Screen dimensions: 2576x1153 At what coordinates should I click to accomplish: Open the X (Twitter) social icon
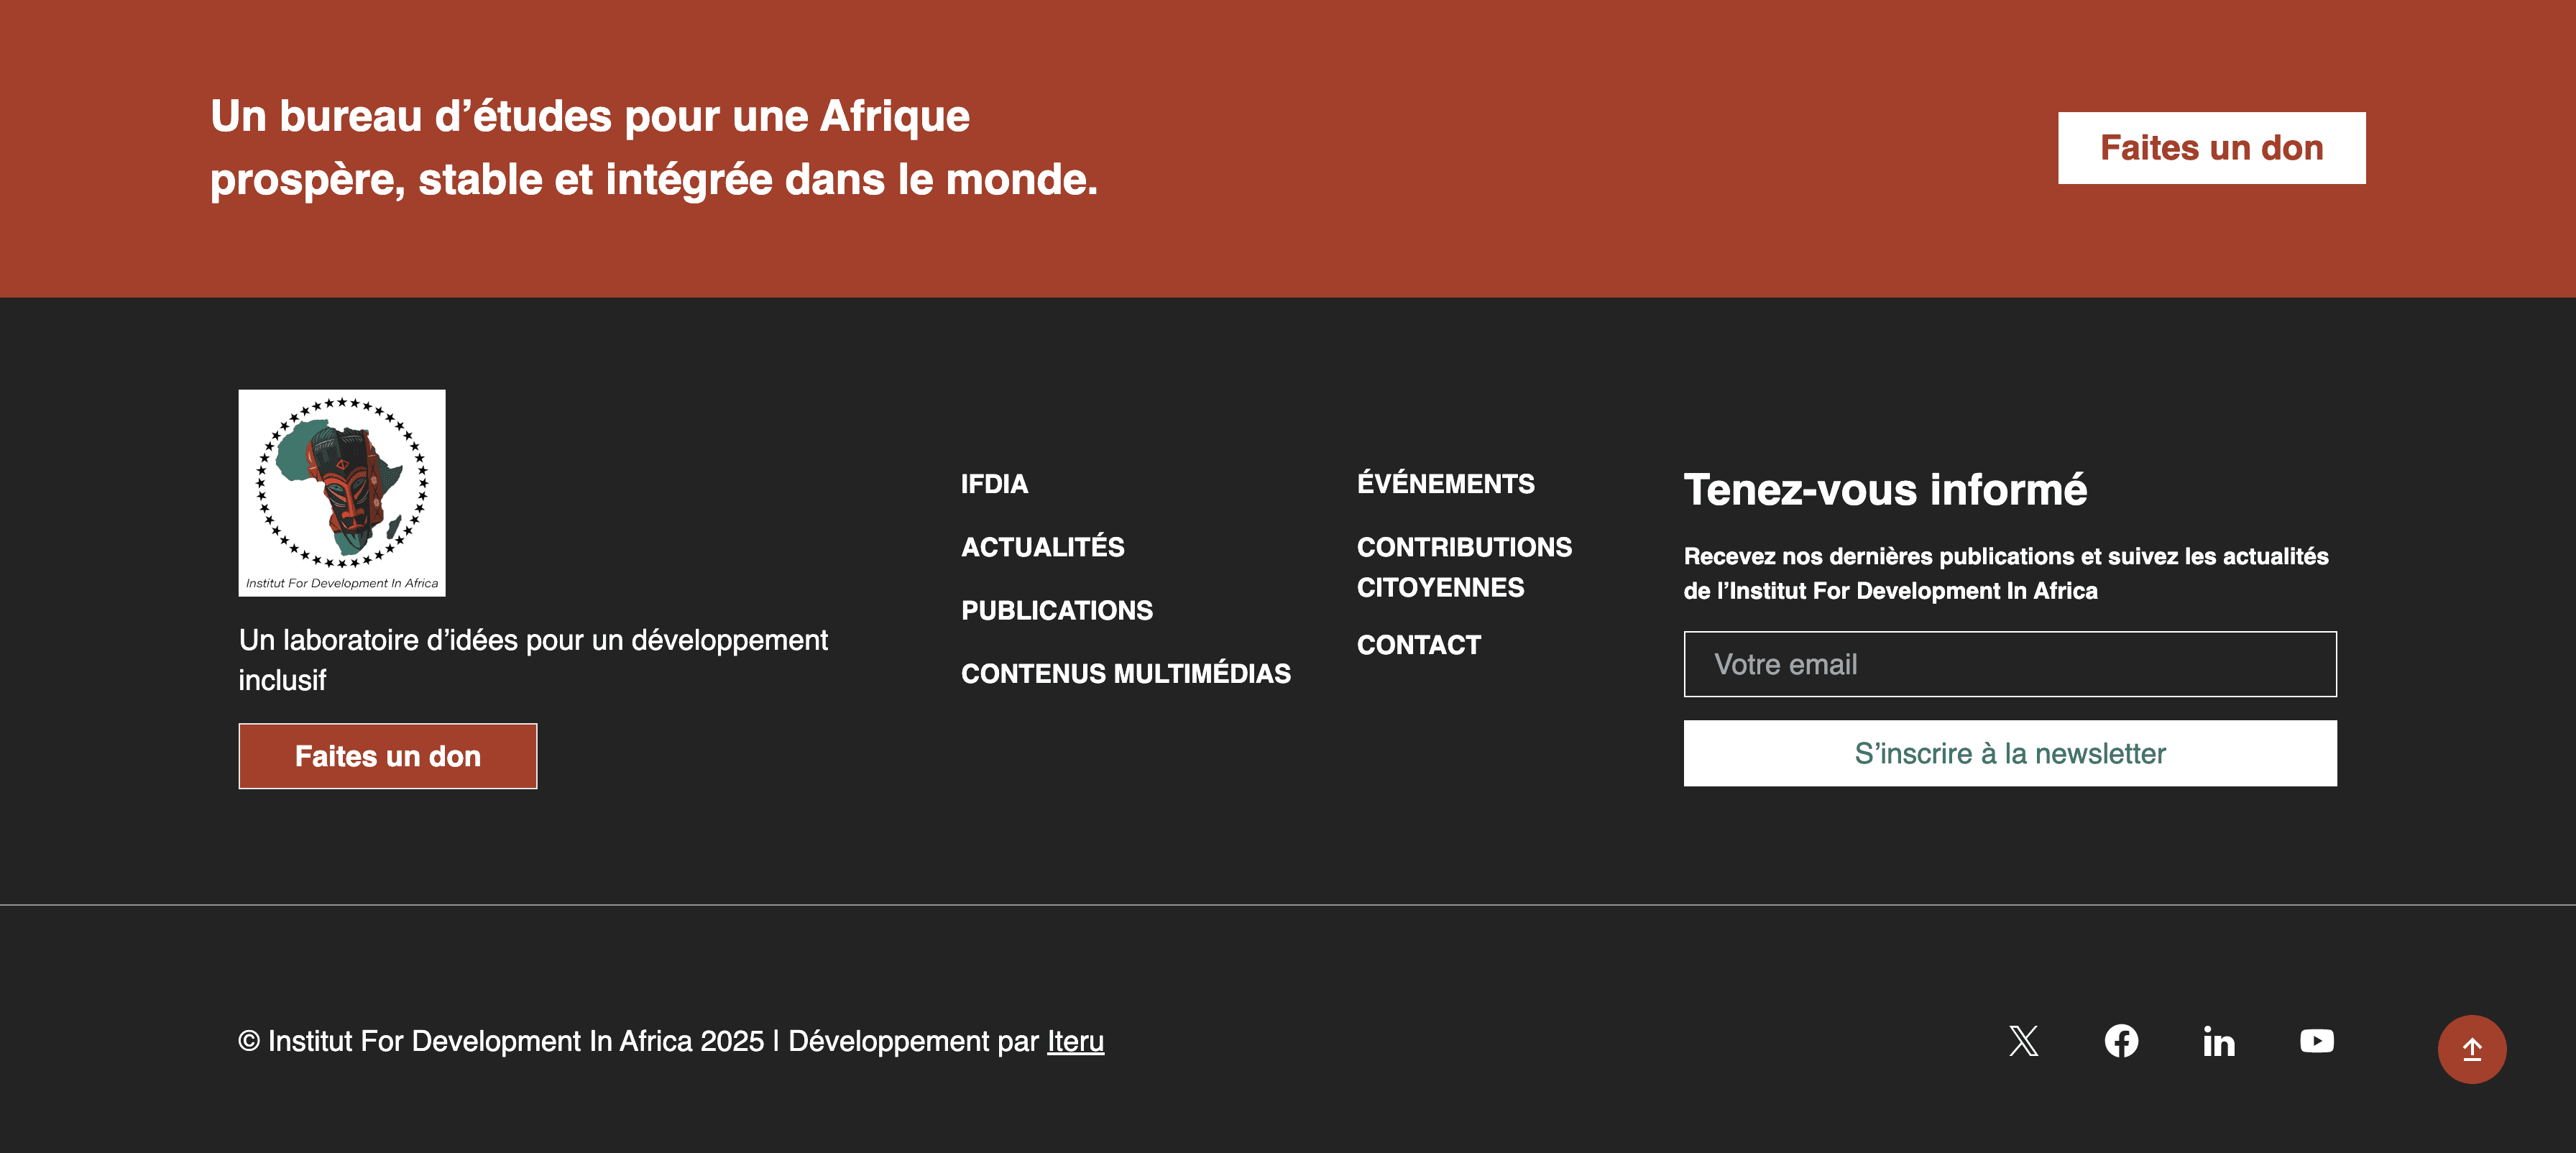(2023, 1041)
